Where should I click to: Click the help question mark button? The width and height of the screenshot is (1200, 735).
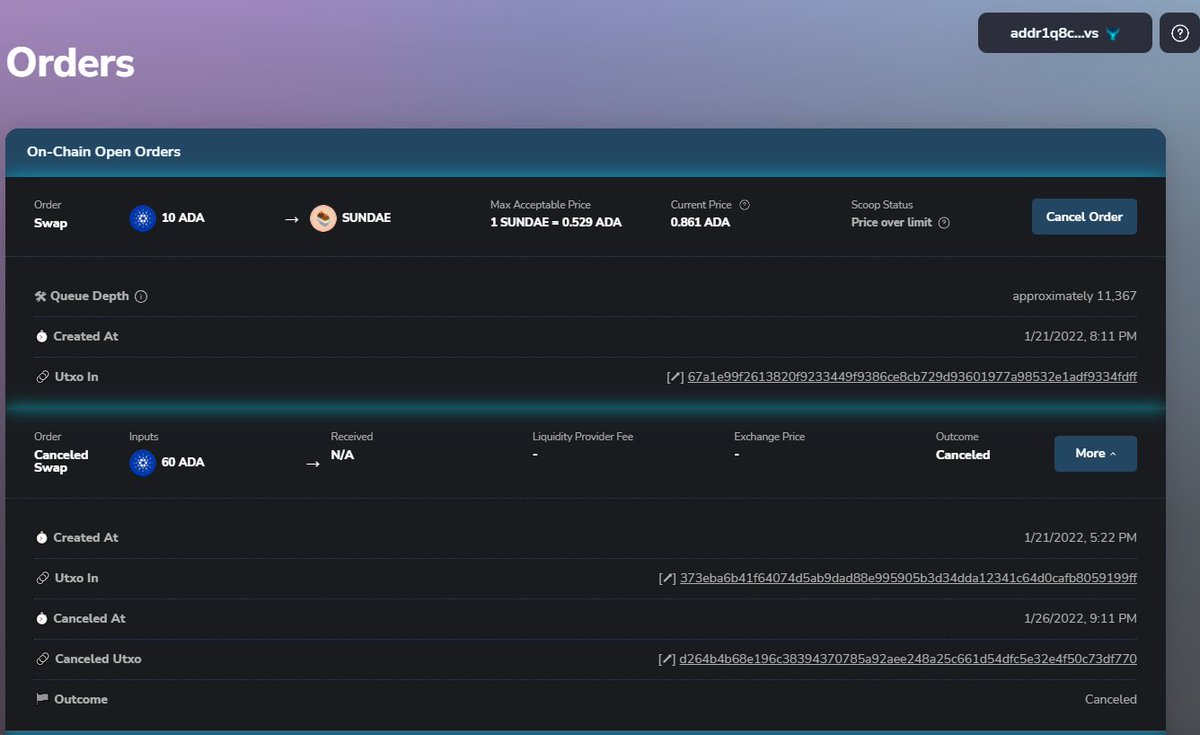coord(1179,33)
